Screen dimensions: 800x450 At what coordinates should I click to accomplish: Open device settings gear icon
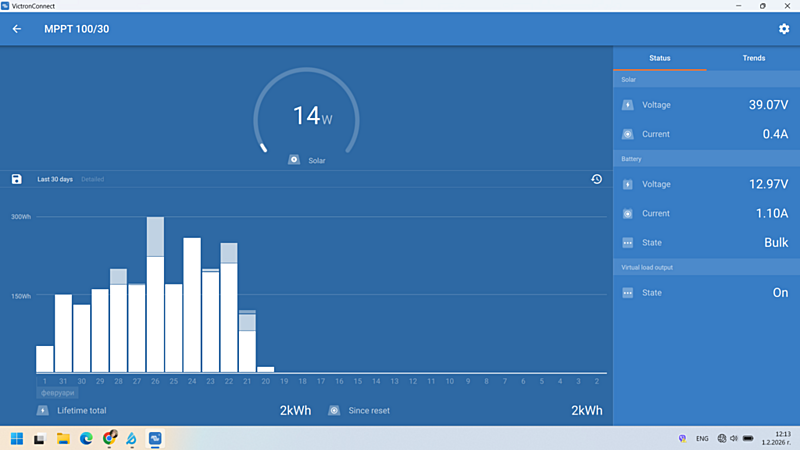click(784, 29)
